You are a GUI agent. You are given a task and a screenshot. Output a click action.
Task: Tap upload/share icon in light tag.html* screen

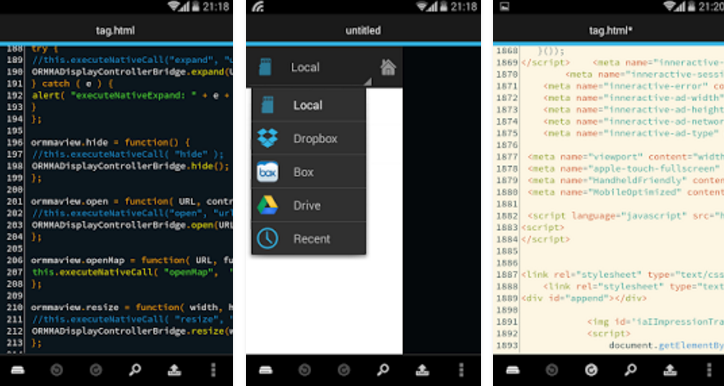pos(670,370)
